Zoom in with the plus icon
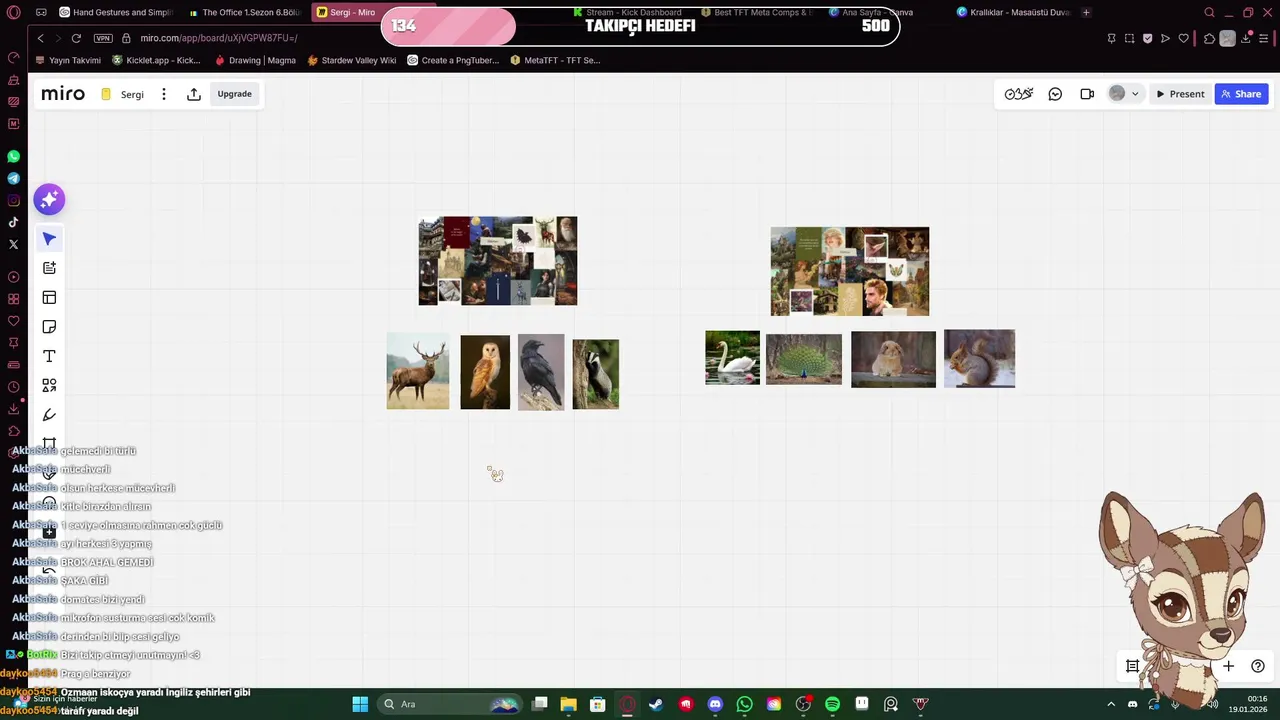The width and height of the screenshot is (1280, 720). 1228,666
